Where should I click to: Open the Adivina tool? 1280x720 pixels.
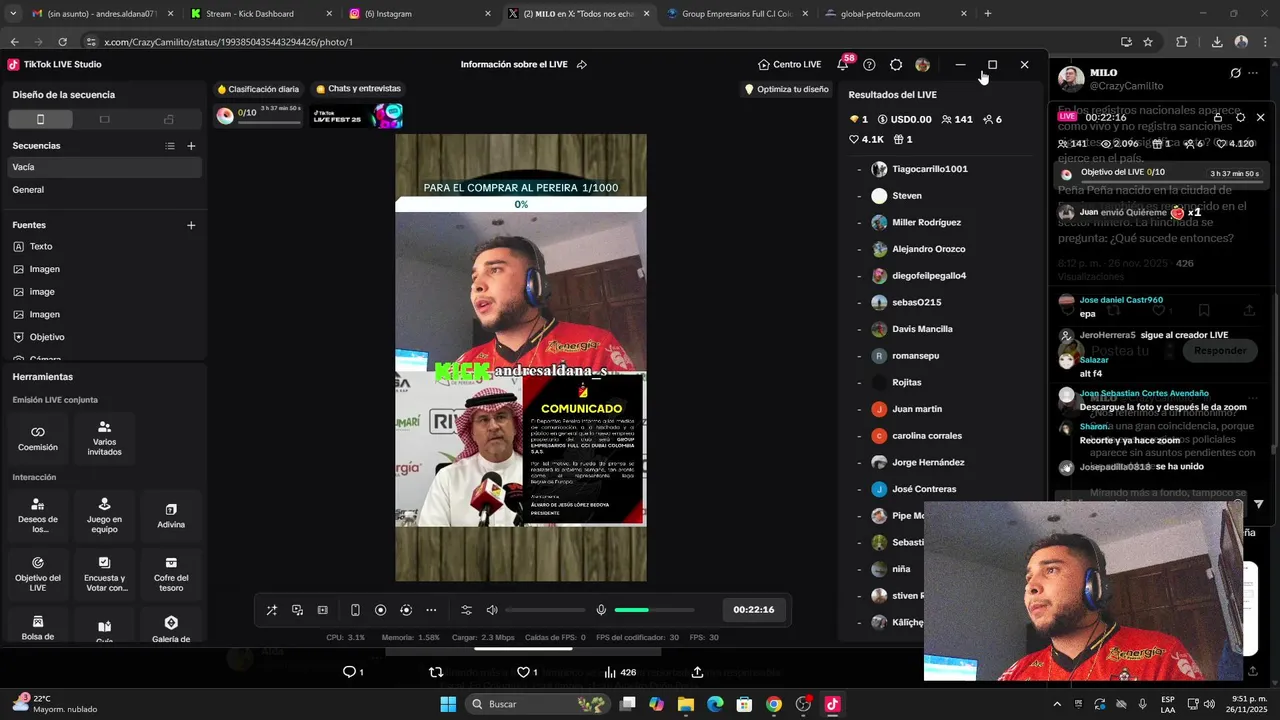pos(171,516)
